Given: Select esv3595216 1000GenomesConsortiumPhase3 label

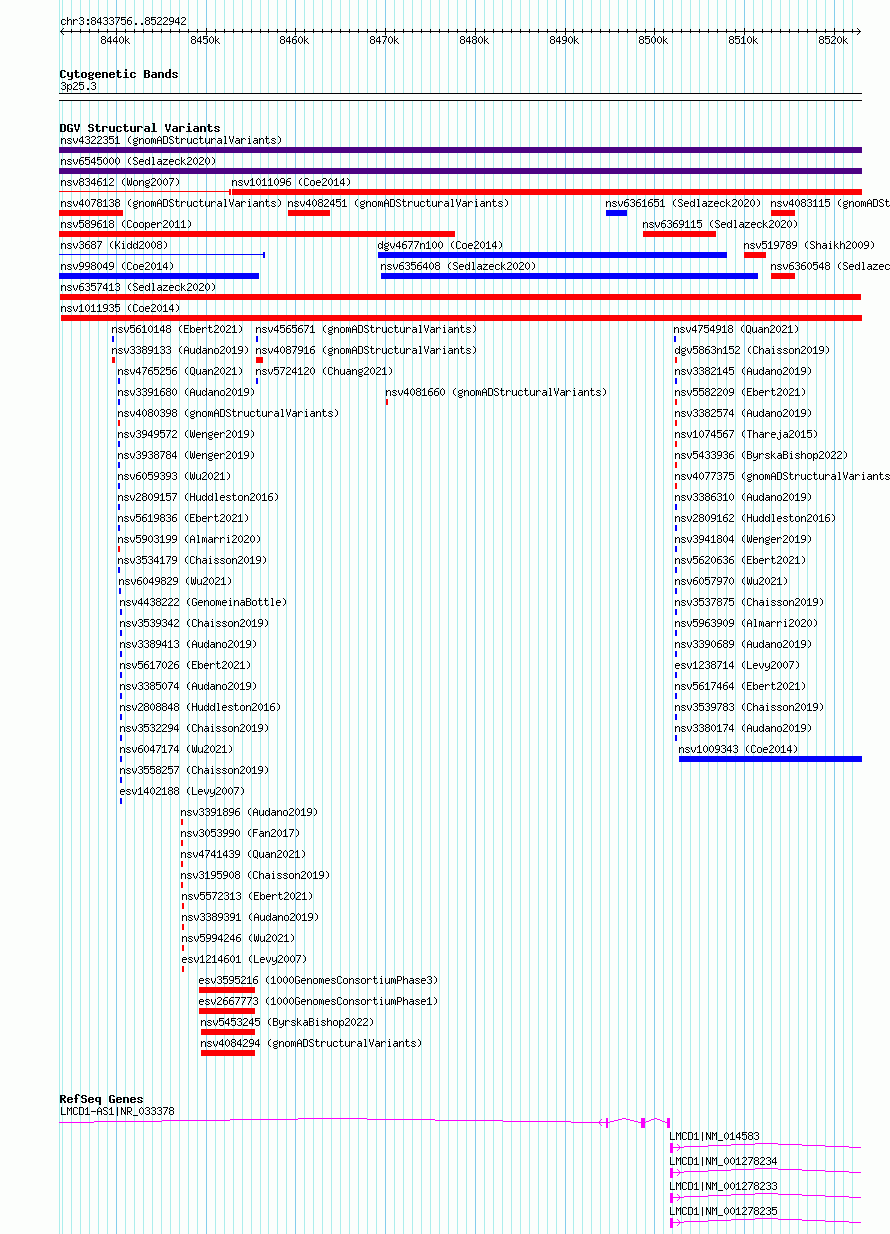Looking at the screenshot, I should click(318, 980).
